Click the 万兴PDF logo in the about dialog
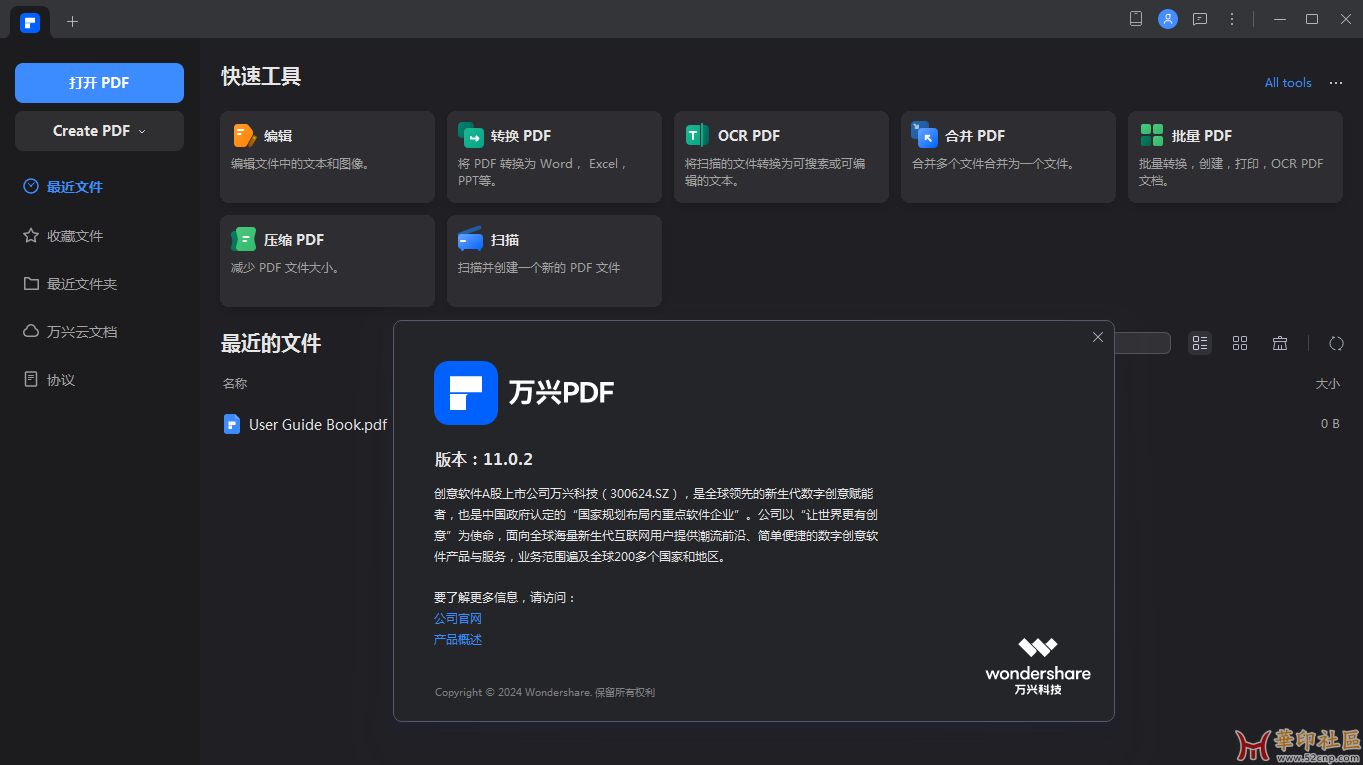This screenshot has height=765, width=1363. click(x=466, y=393)
